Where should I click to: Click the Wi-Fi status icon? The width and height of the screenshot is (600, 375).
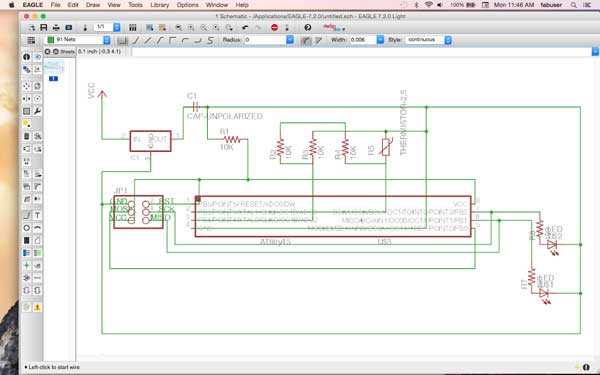[429, 5]
